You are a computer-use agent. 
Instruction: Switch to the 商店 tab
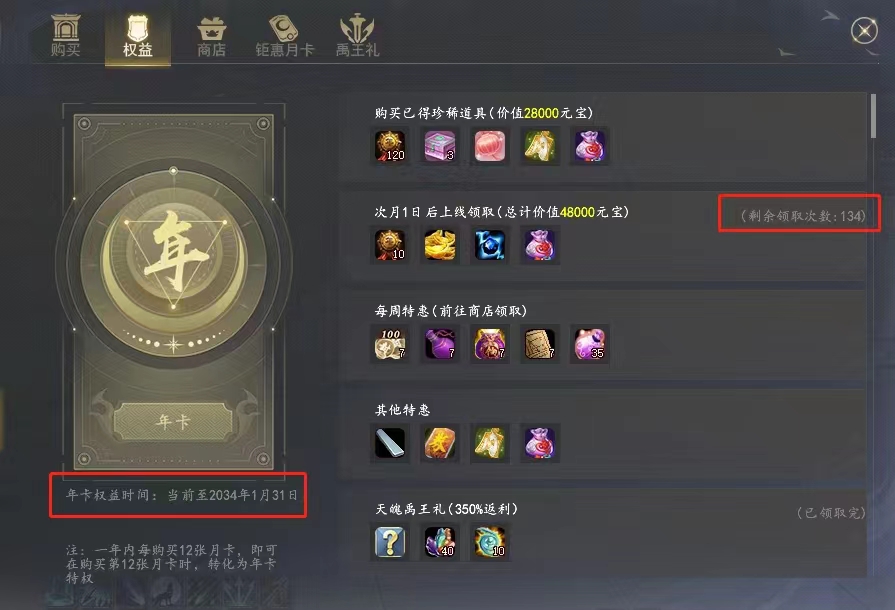click(x=211, y=37)
